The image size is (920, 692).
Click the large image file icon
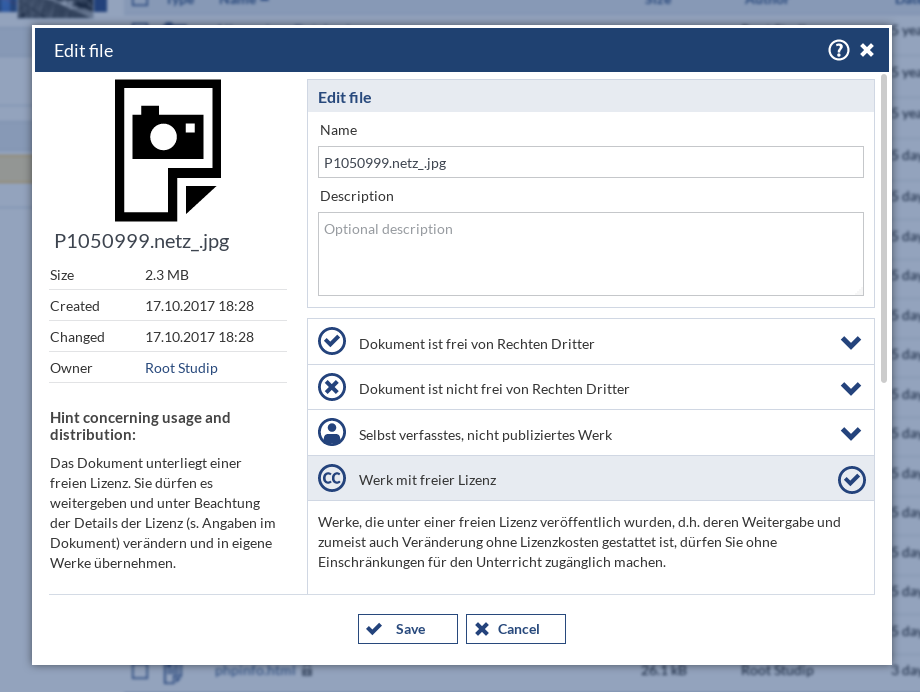(x=167, y=150)
